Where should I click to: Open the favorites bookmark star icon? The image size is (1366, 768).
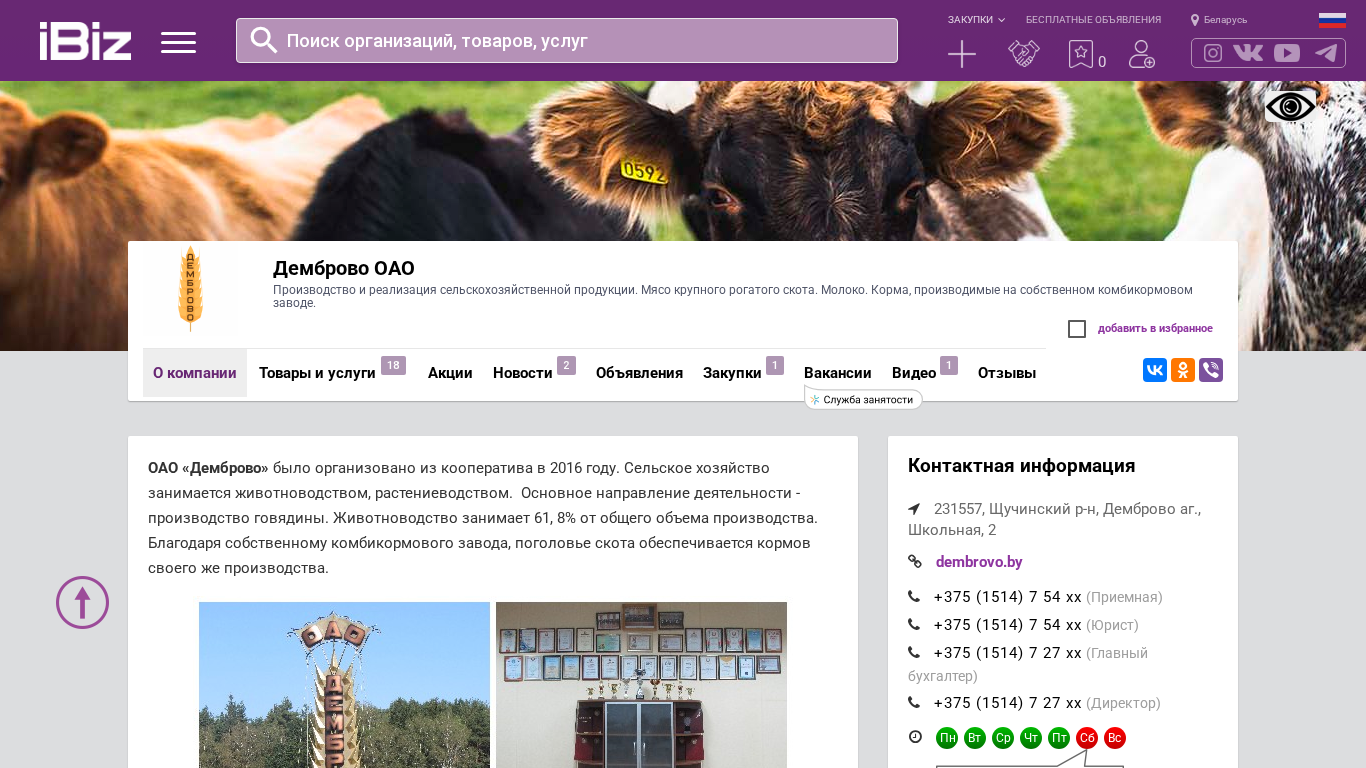point(1081,54)
